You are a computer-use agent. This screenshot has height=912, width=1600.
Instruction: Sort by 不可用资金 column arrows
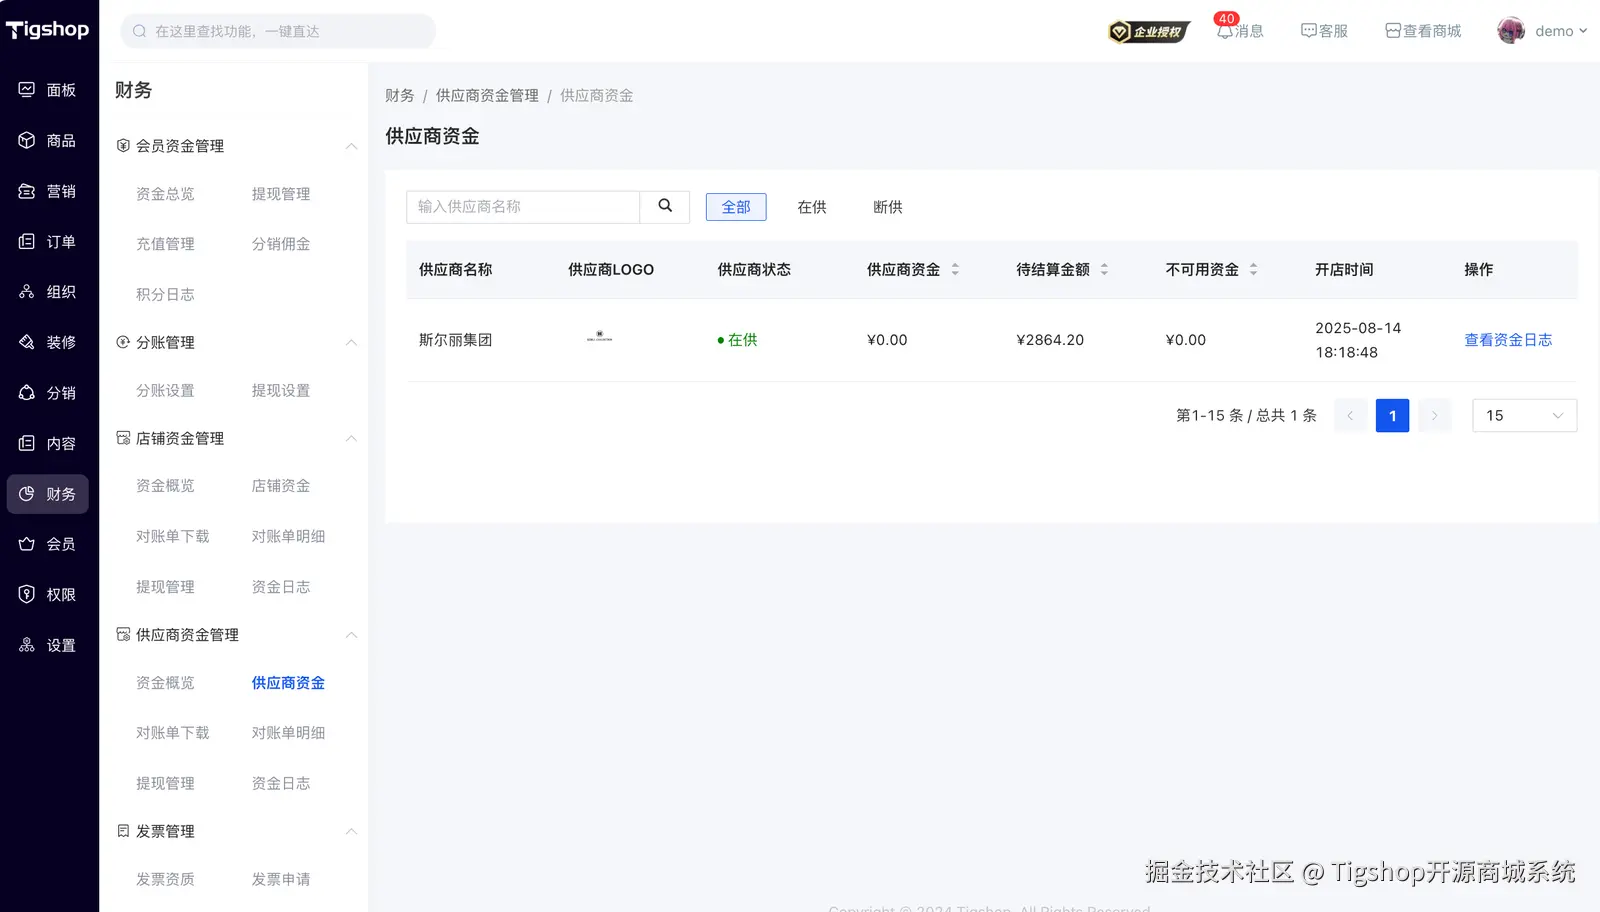pyautogui.click(x=1253, y=270)
